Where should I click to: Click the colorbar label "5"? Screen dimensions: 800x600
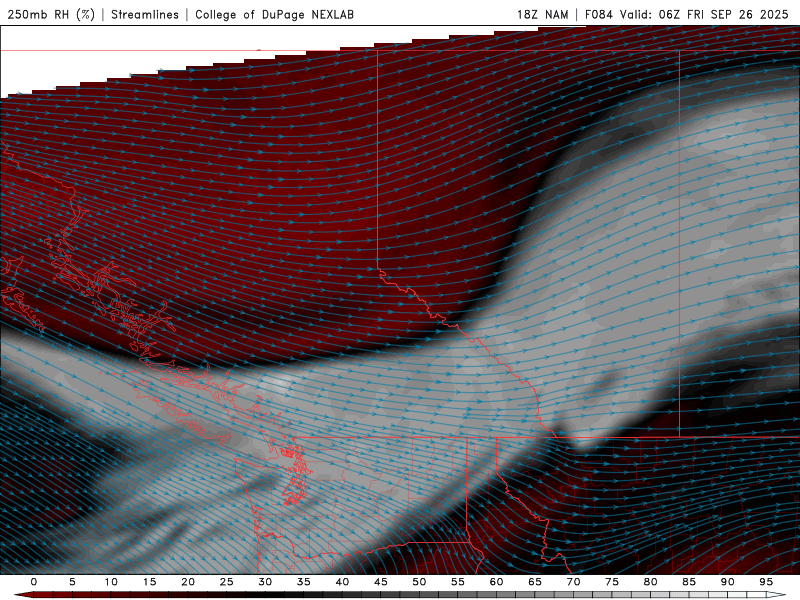[x=72, y=582]
